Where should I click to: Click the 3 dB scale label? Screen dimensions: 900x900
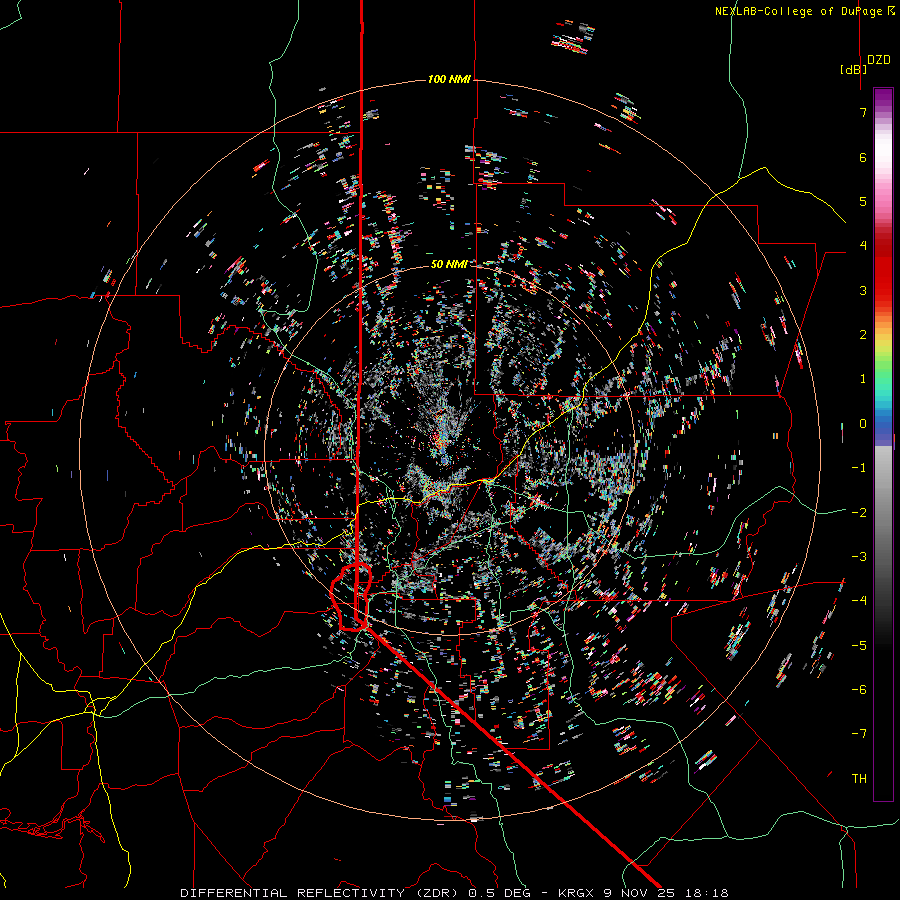[863, 290]
